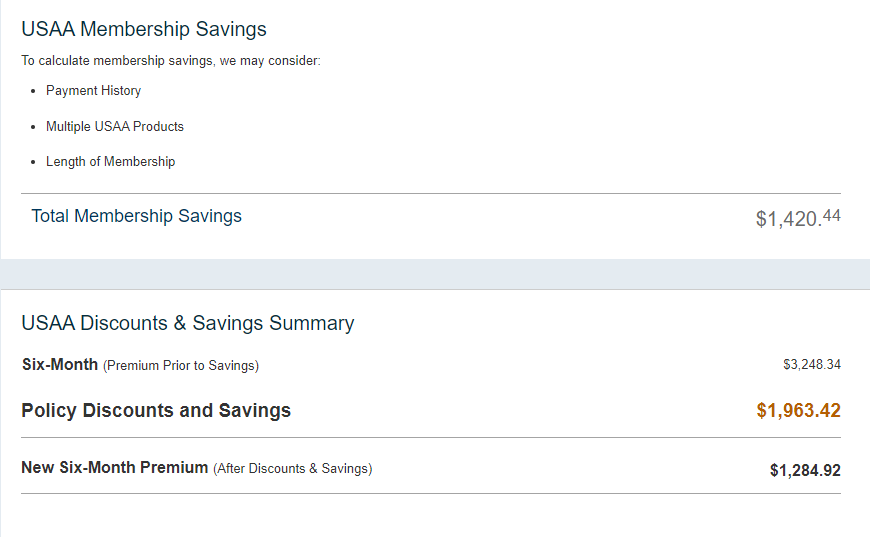Click the "To calculate membership savings" intro text
This screenshot has height=537, width=870.
[171, 61]
